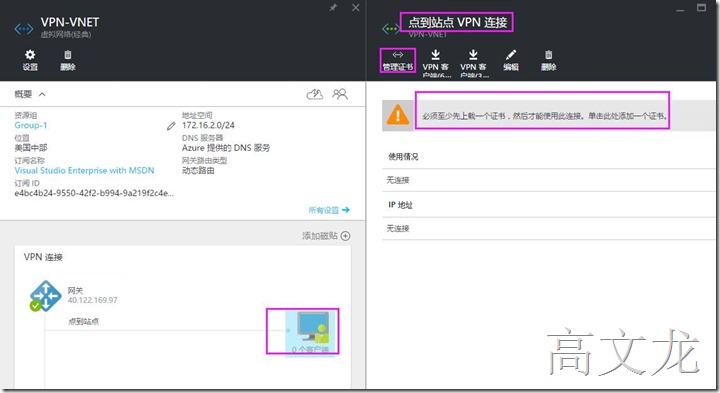Click the VPN-VNET virtual network icon

(23, 29)
